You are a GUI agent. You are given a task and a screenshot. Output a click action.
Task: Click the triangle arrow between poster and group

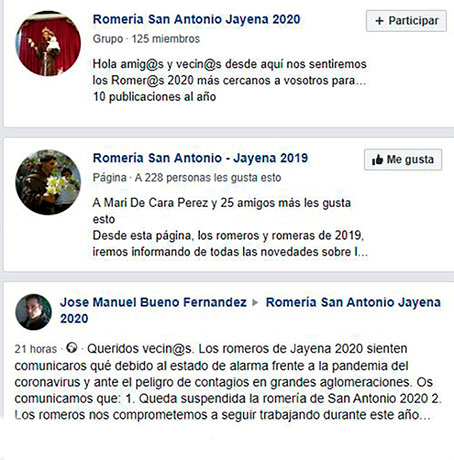tap(255, 303)
